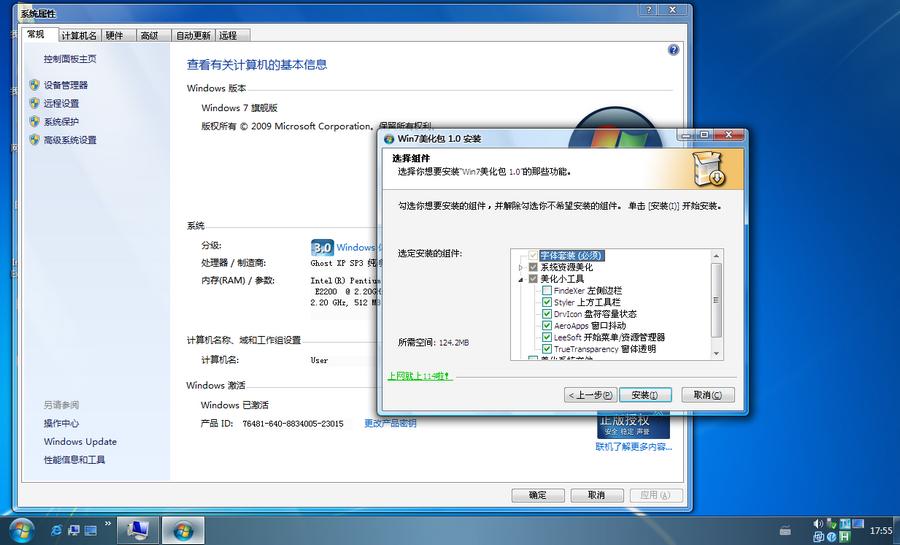Click the 3.0 experience index rating badge

click(x=322, y=247)
